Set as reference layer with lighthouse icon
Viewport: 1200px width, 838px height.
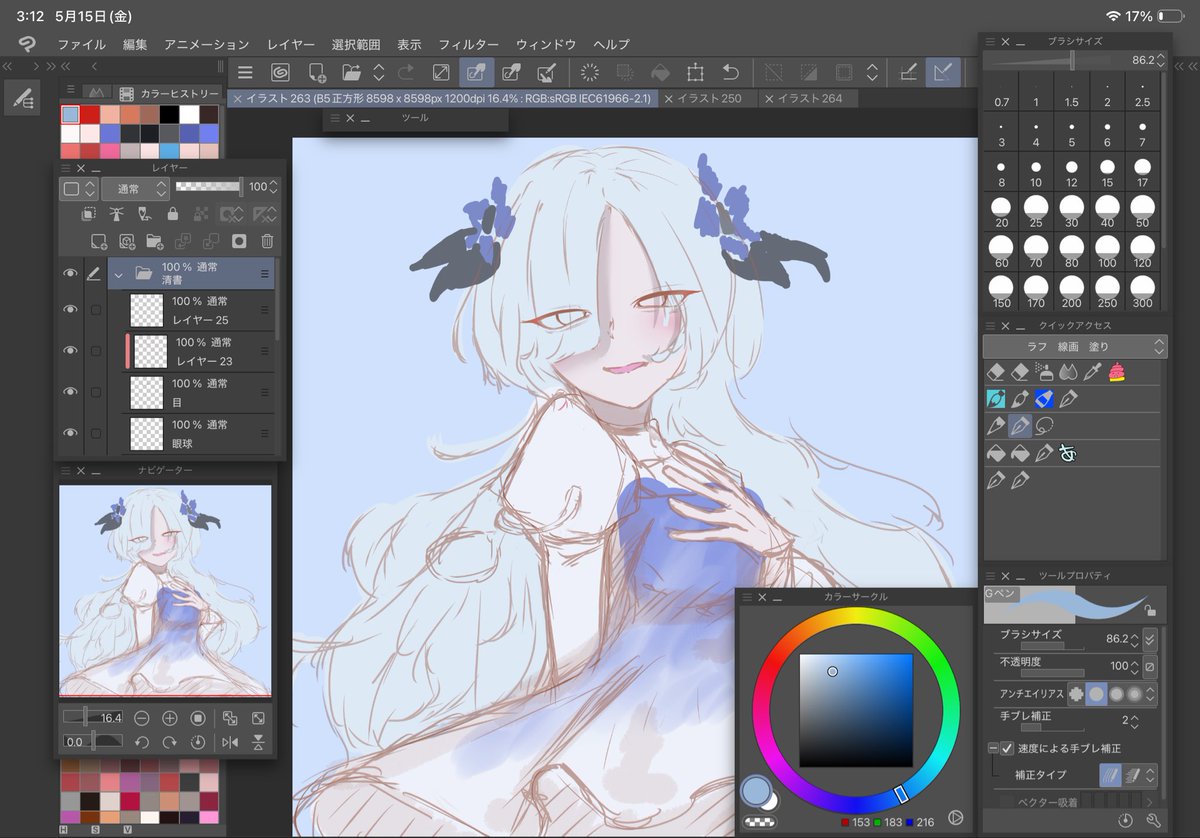coord(117,214)
